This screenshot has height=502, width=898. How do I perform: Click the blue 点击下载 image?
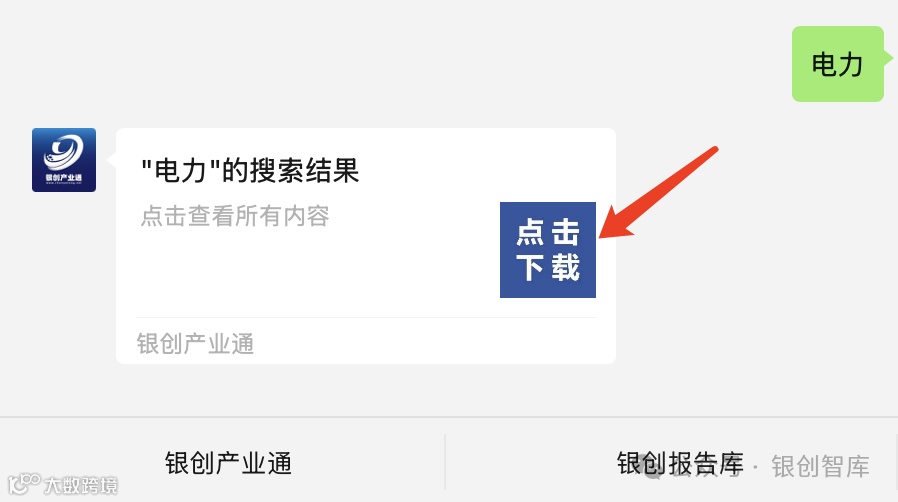click(548, 250)
